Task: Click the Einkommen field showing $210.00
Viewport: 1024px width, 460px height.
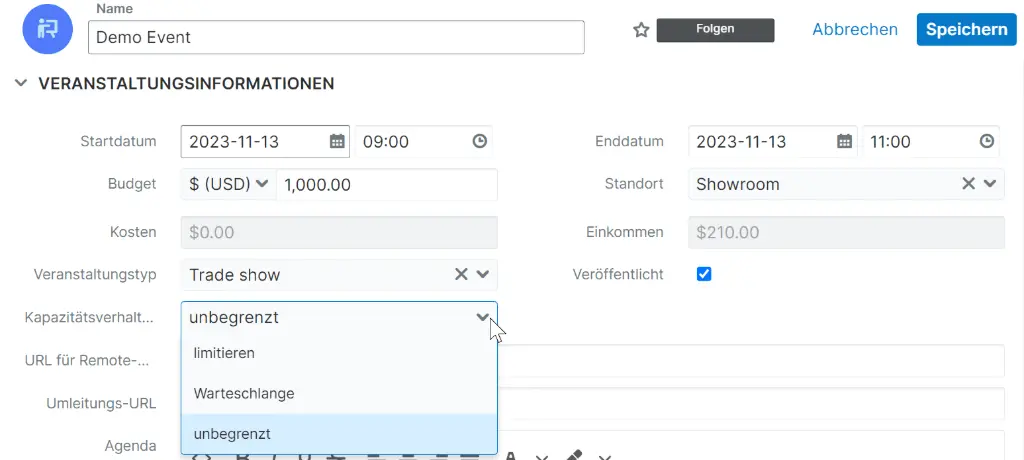Action: point(846,232)
